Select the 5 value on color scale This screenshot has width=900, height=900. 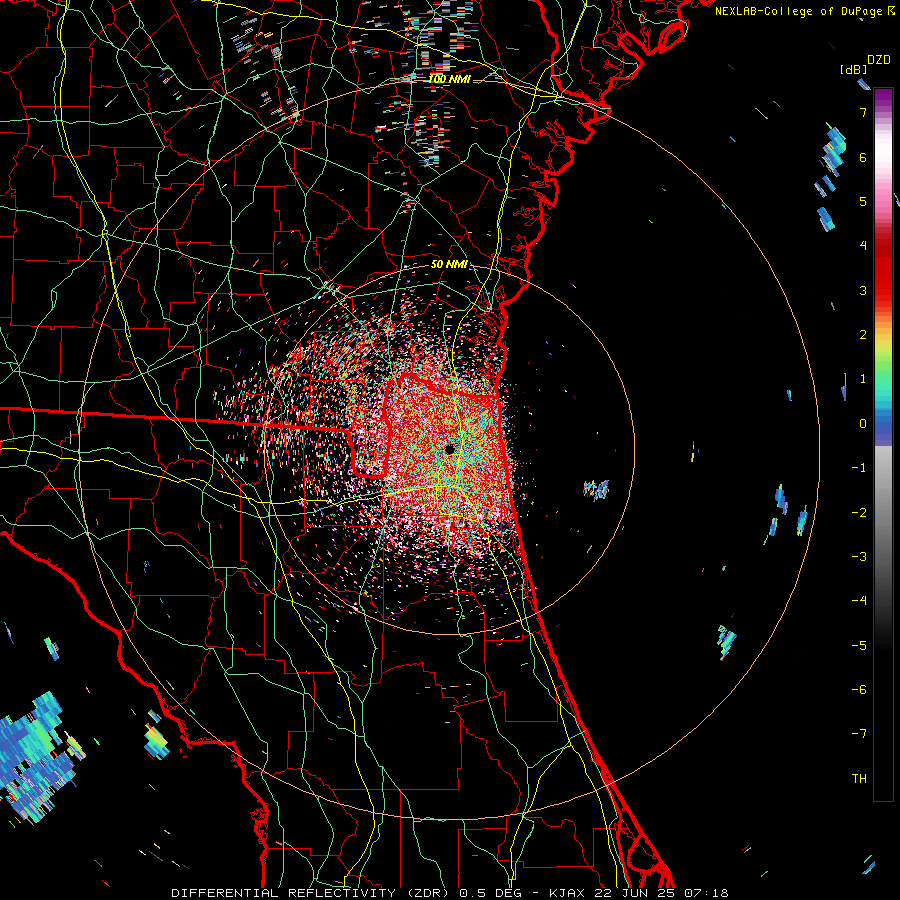point(863,201)
